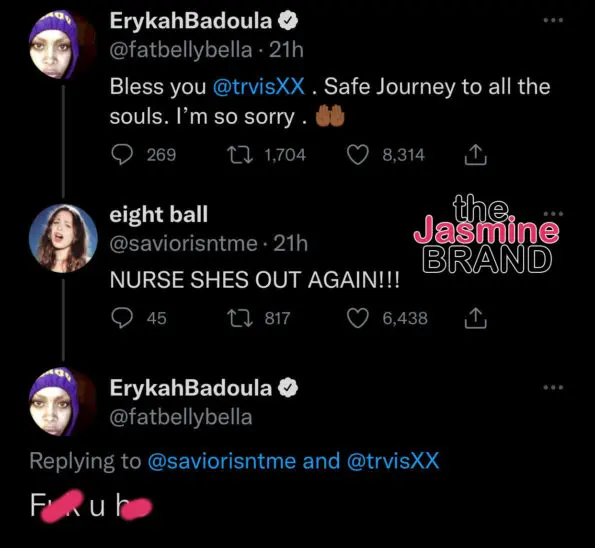View ErykahBadoula profile photo on first tweet
Viewport: 595px width, 548px height.
tap(61, 46)
